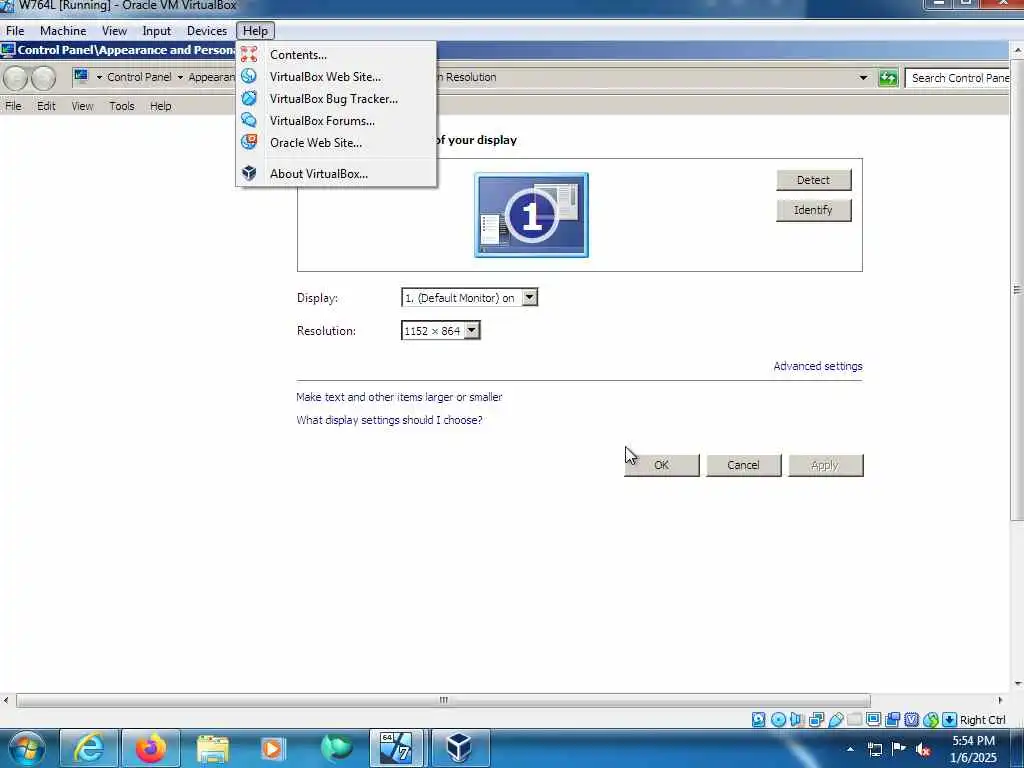Click the About VirtualBox cube icon
The height and width of the screenshot is (768, 1024).
click(x=249, y=173)
